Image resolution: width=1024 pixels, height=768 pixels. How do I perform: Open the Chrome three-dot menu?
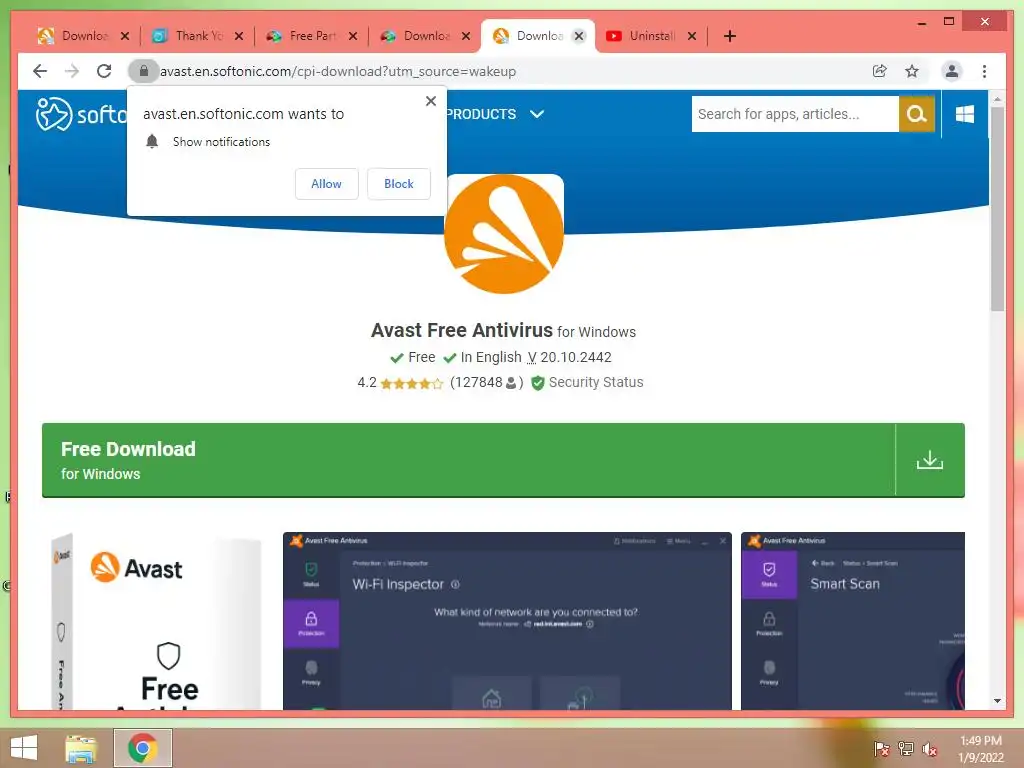tap(984, 71)
